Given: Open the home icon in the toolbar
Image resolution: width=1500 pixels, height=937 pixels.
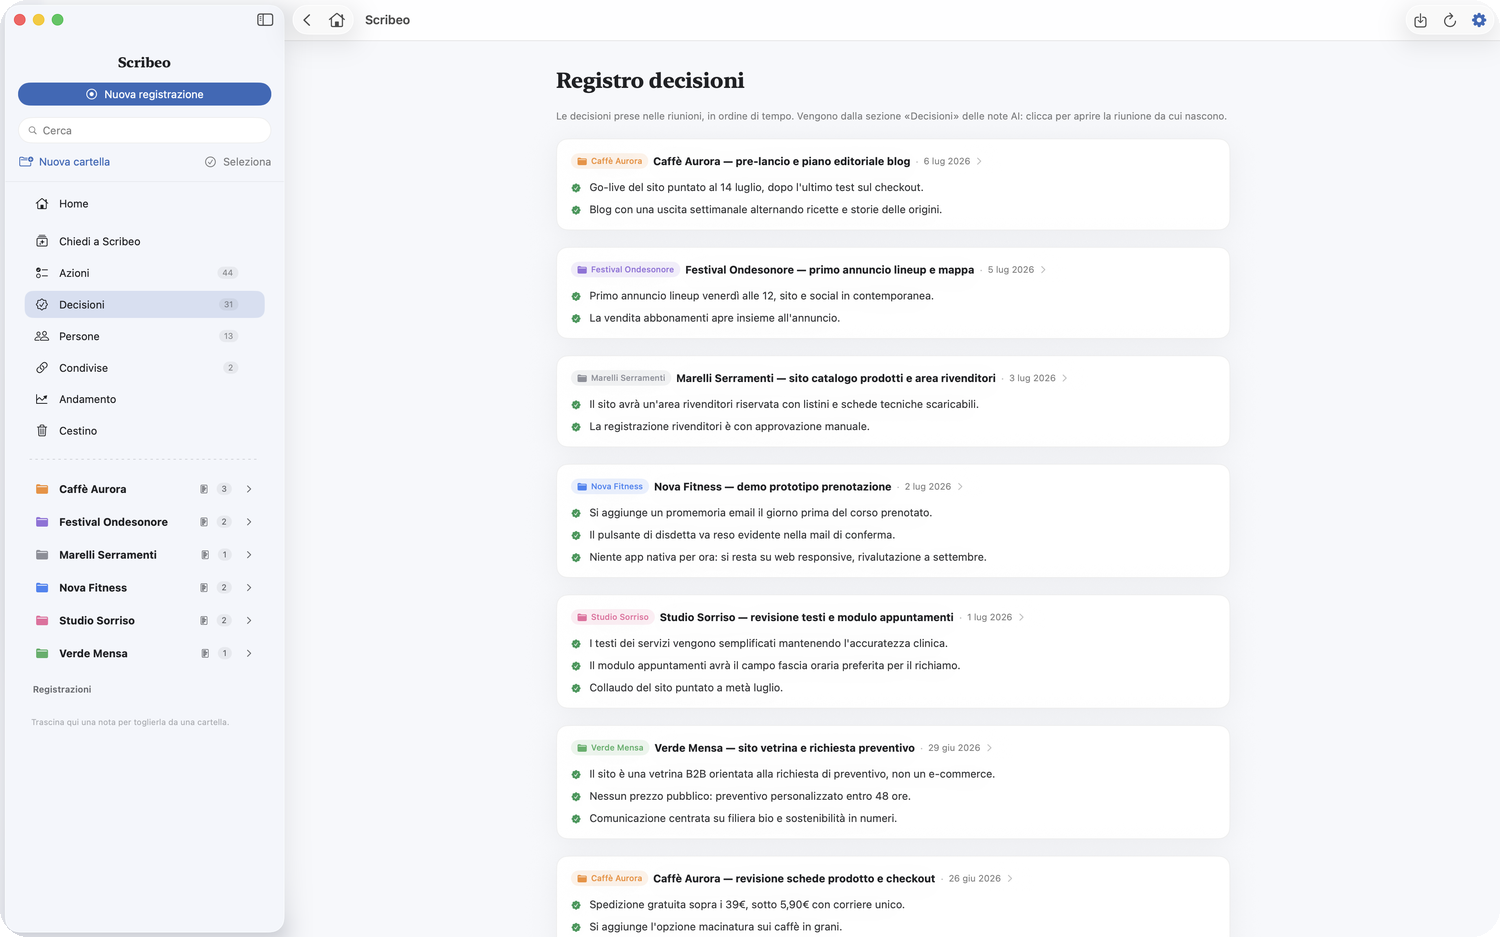Looking at the screenshot, I should (337, 20).
